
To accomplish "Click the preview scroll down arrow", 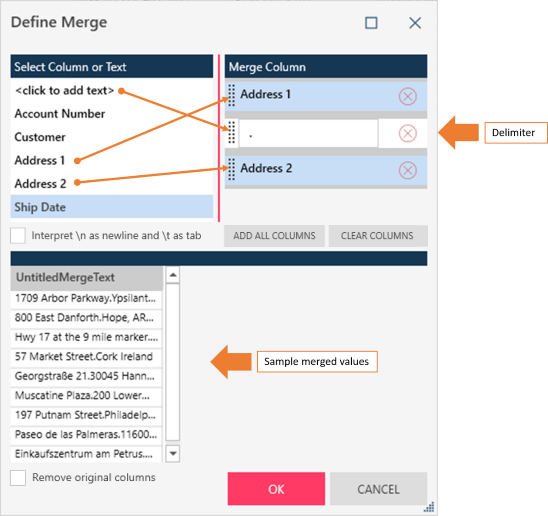I will tap(172, 454).
